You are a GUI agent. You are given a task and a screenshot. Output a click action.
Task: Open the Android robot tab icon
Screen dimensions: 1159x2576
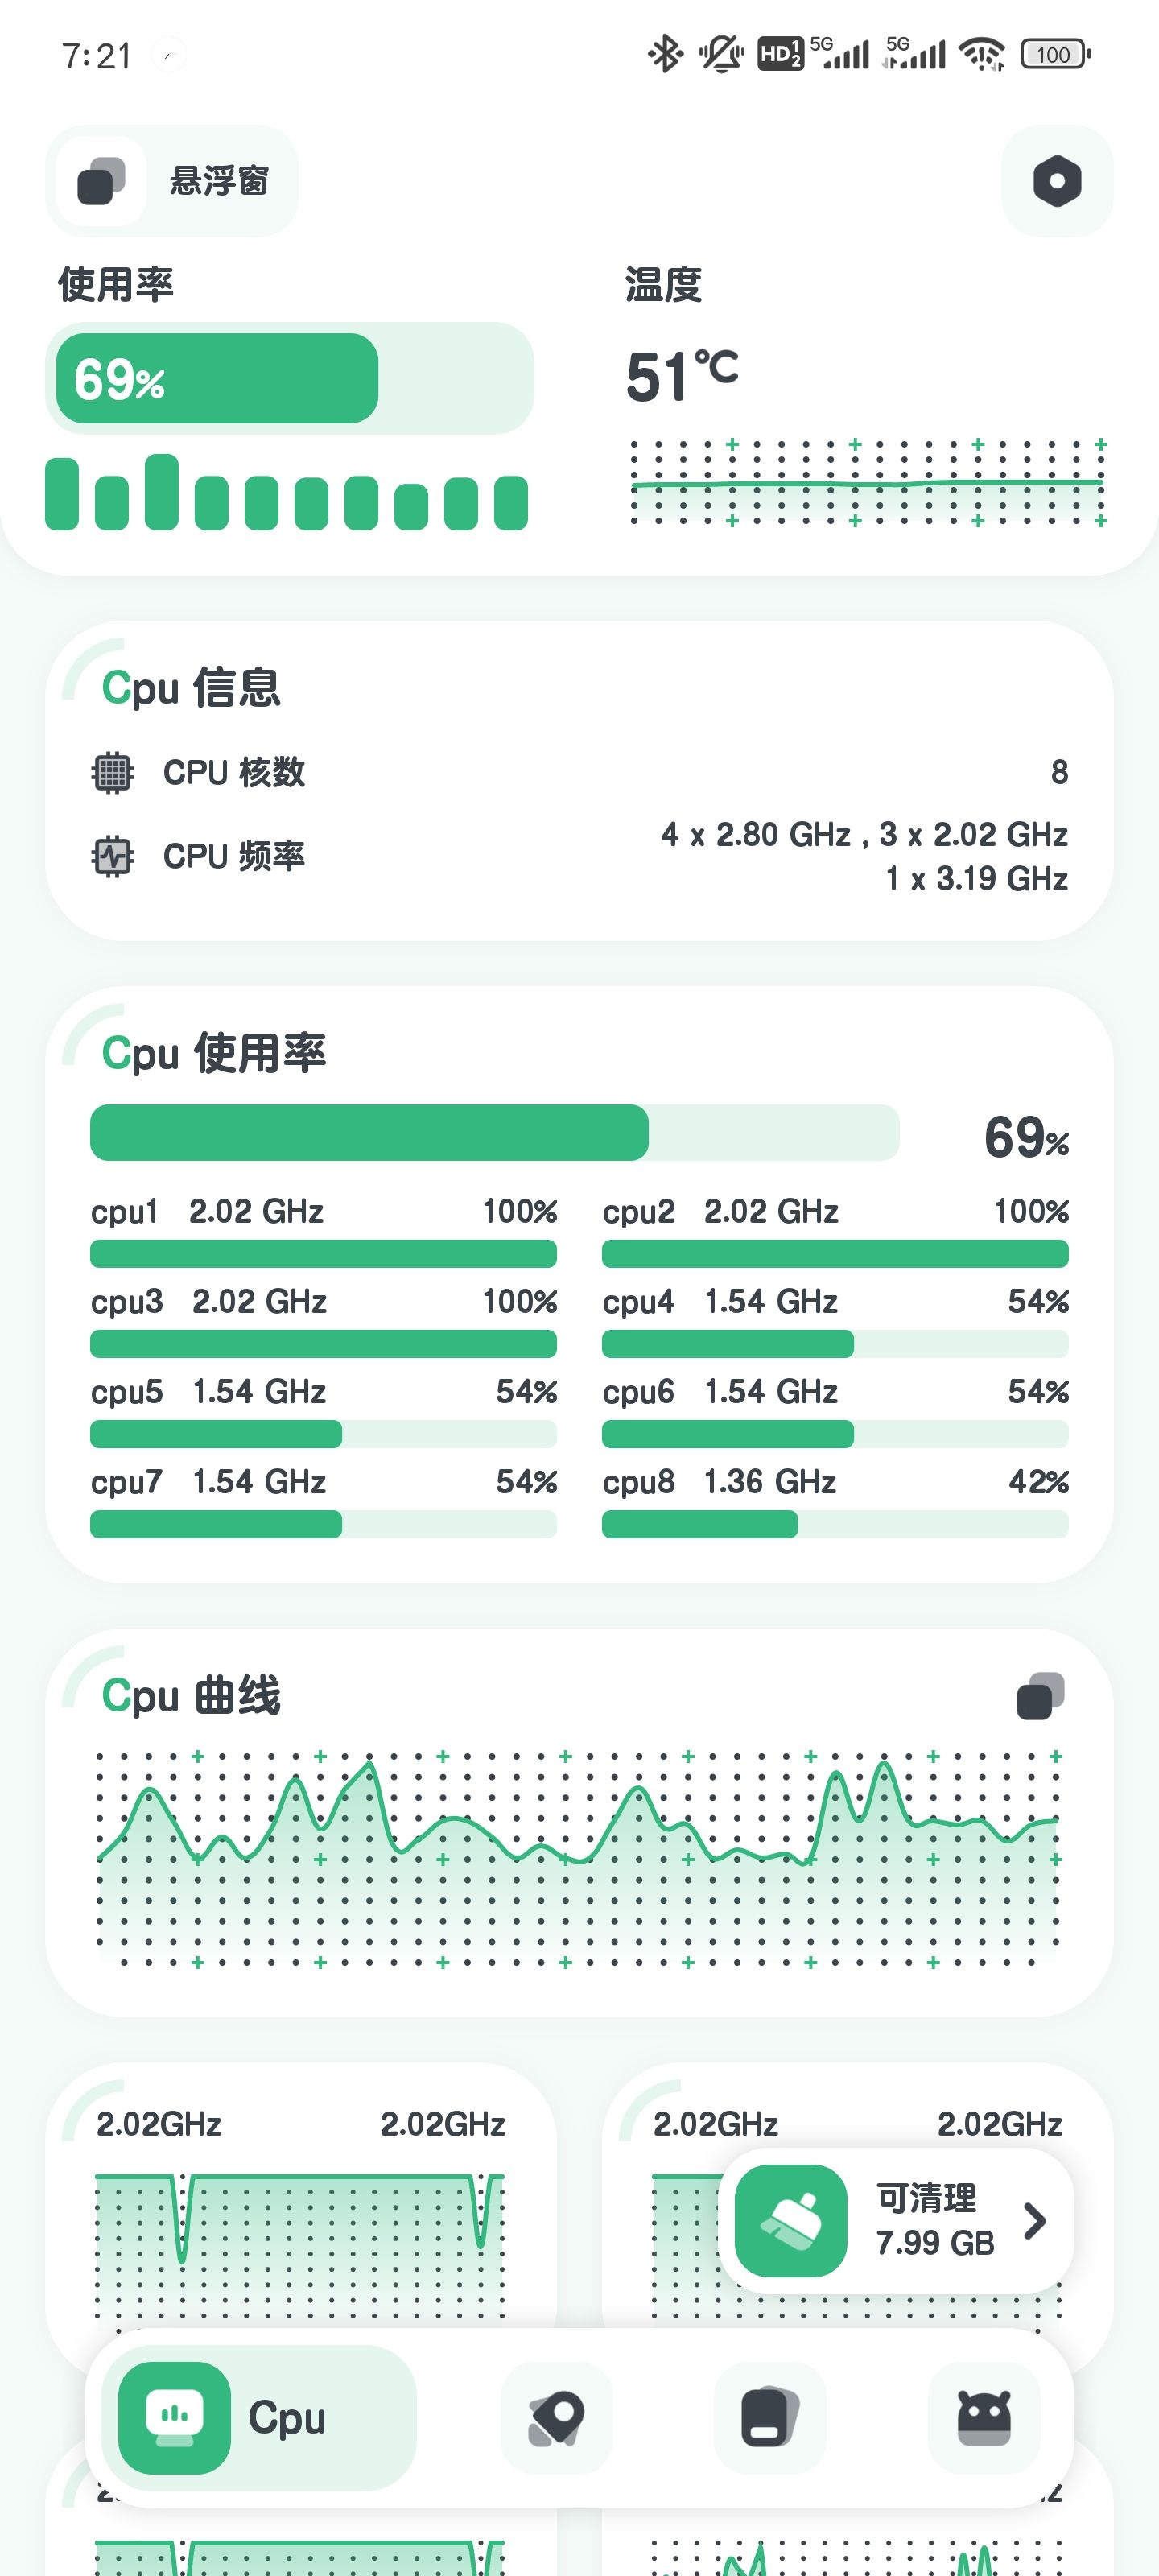tap(984, 2417)
